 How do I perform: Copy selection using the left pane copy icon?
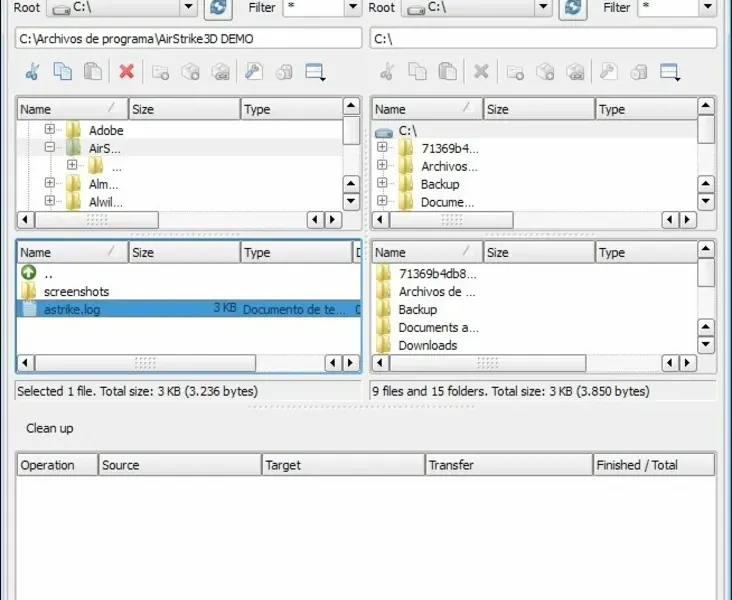point(63,72)
